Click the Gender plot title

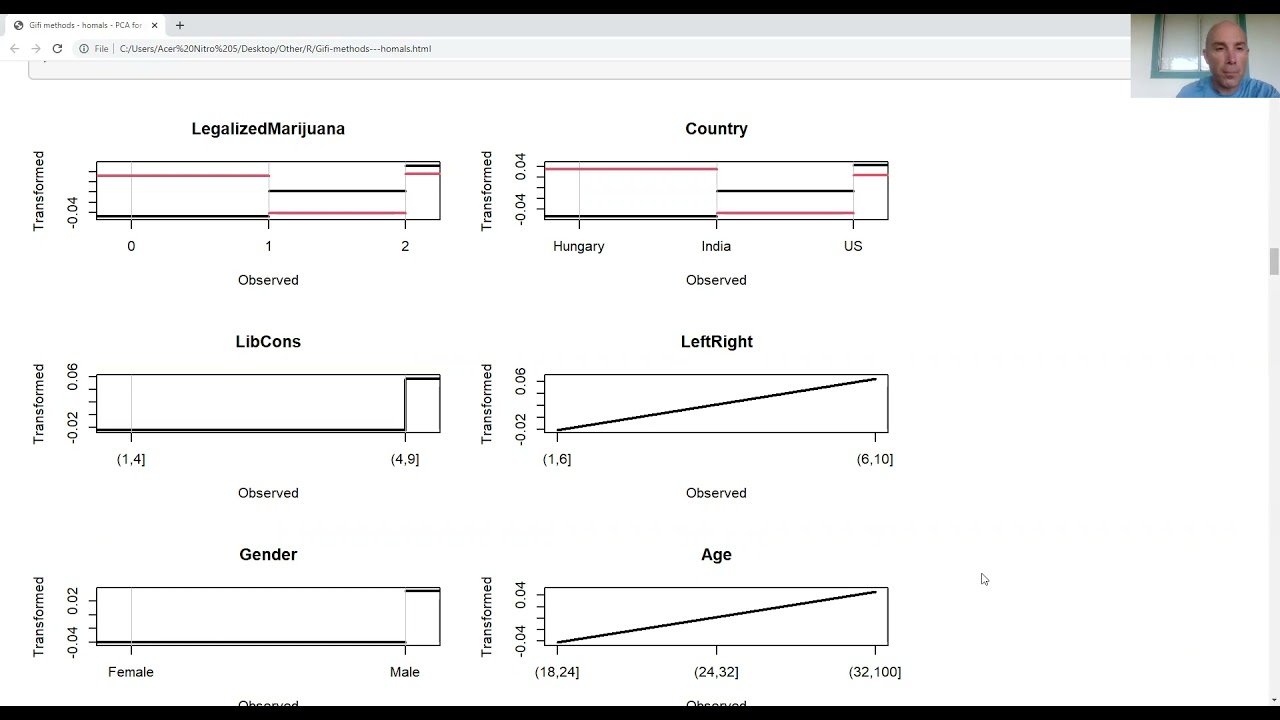coord(268,555)
